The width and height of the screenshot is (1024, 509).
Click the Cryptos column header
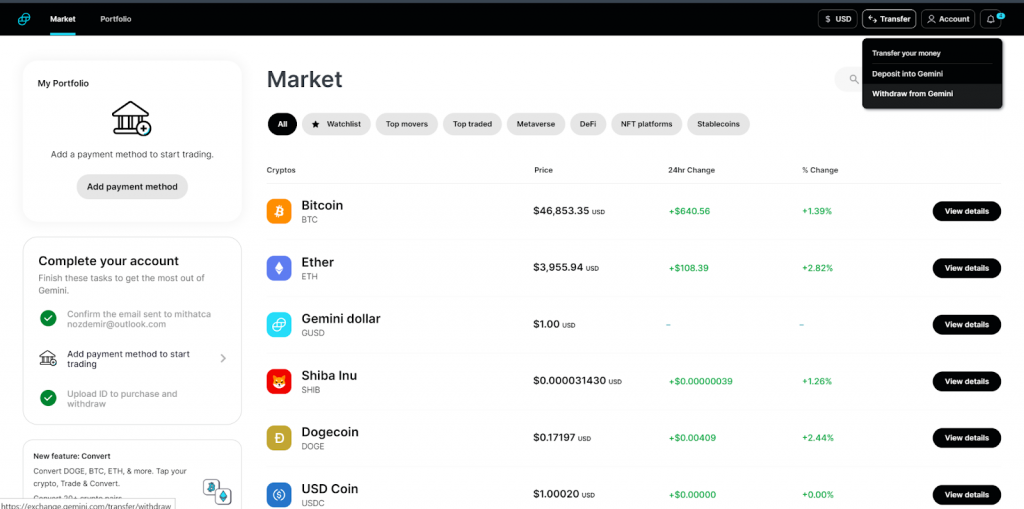coord(281,170)
